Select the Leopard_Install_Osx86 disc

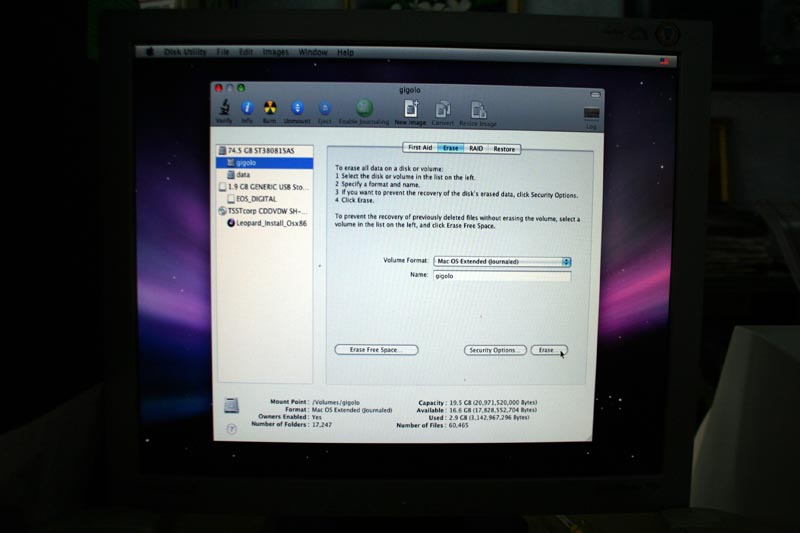[x=265, y=223]
